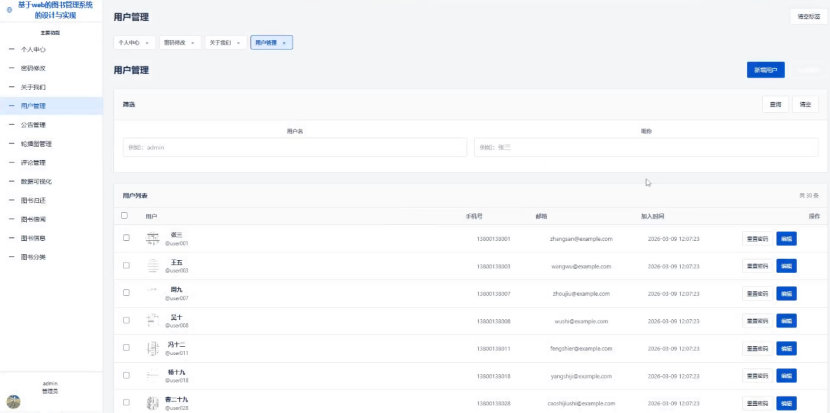Check the box for user001 row
The width and height of the screenshot is (830, 413).
pos(126,238)
